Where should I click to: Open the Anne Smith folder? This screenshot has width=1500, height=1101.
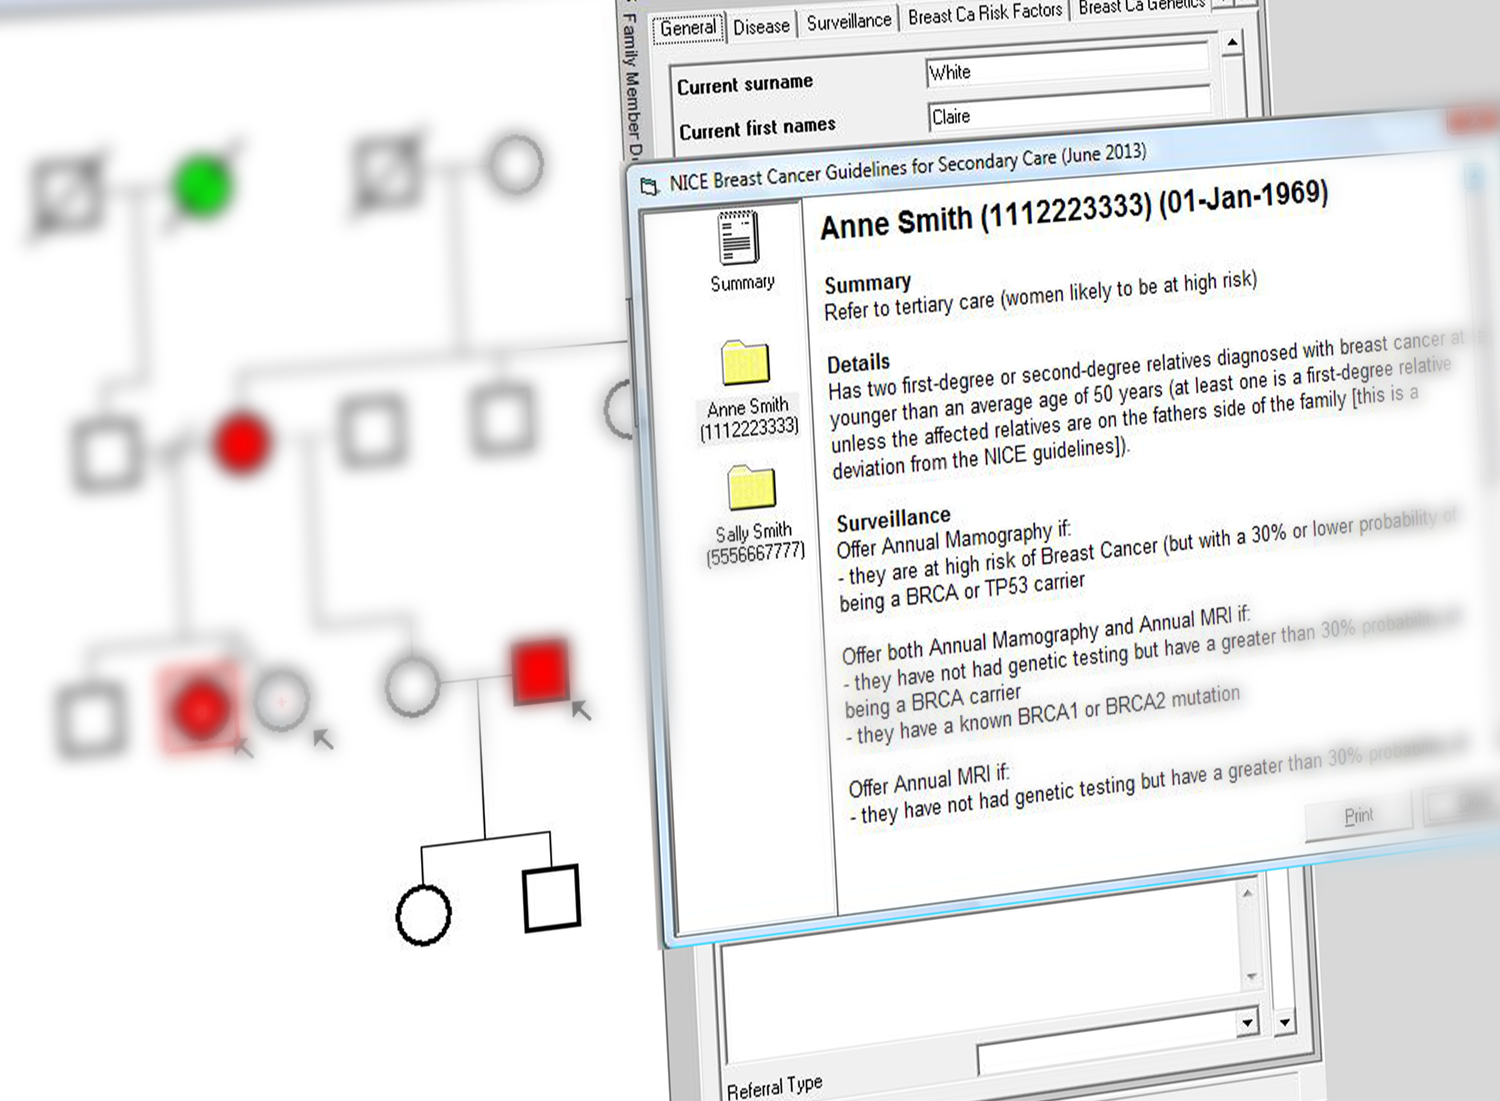click(746, 364)
